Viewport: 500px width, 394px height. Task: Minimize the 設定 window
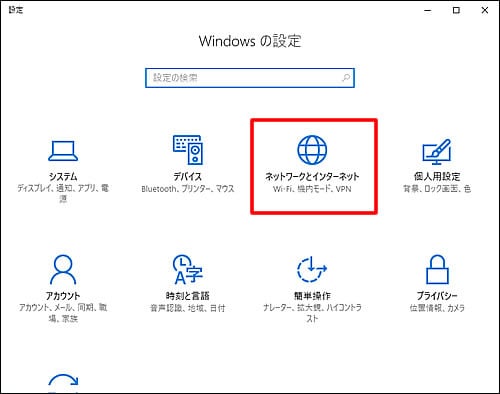428,10
